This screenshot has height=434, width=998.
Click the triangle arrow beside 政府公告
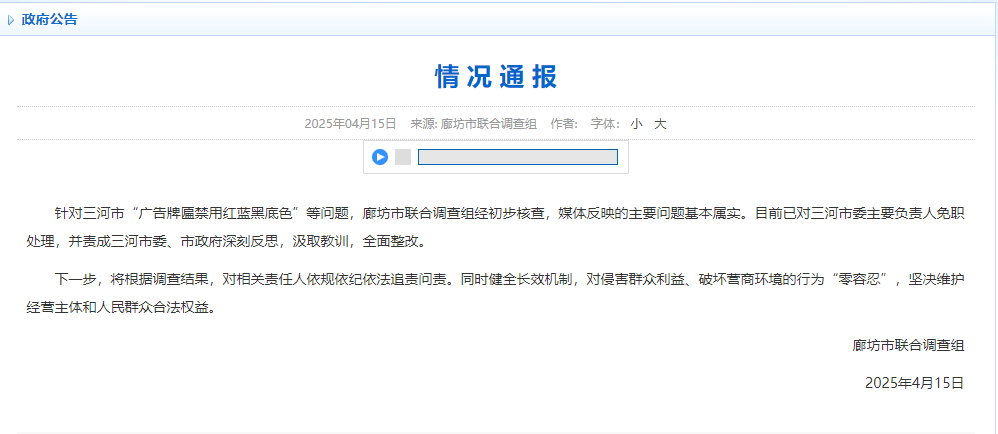[11, 20]
